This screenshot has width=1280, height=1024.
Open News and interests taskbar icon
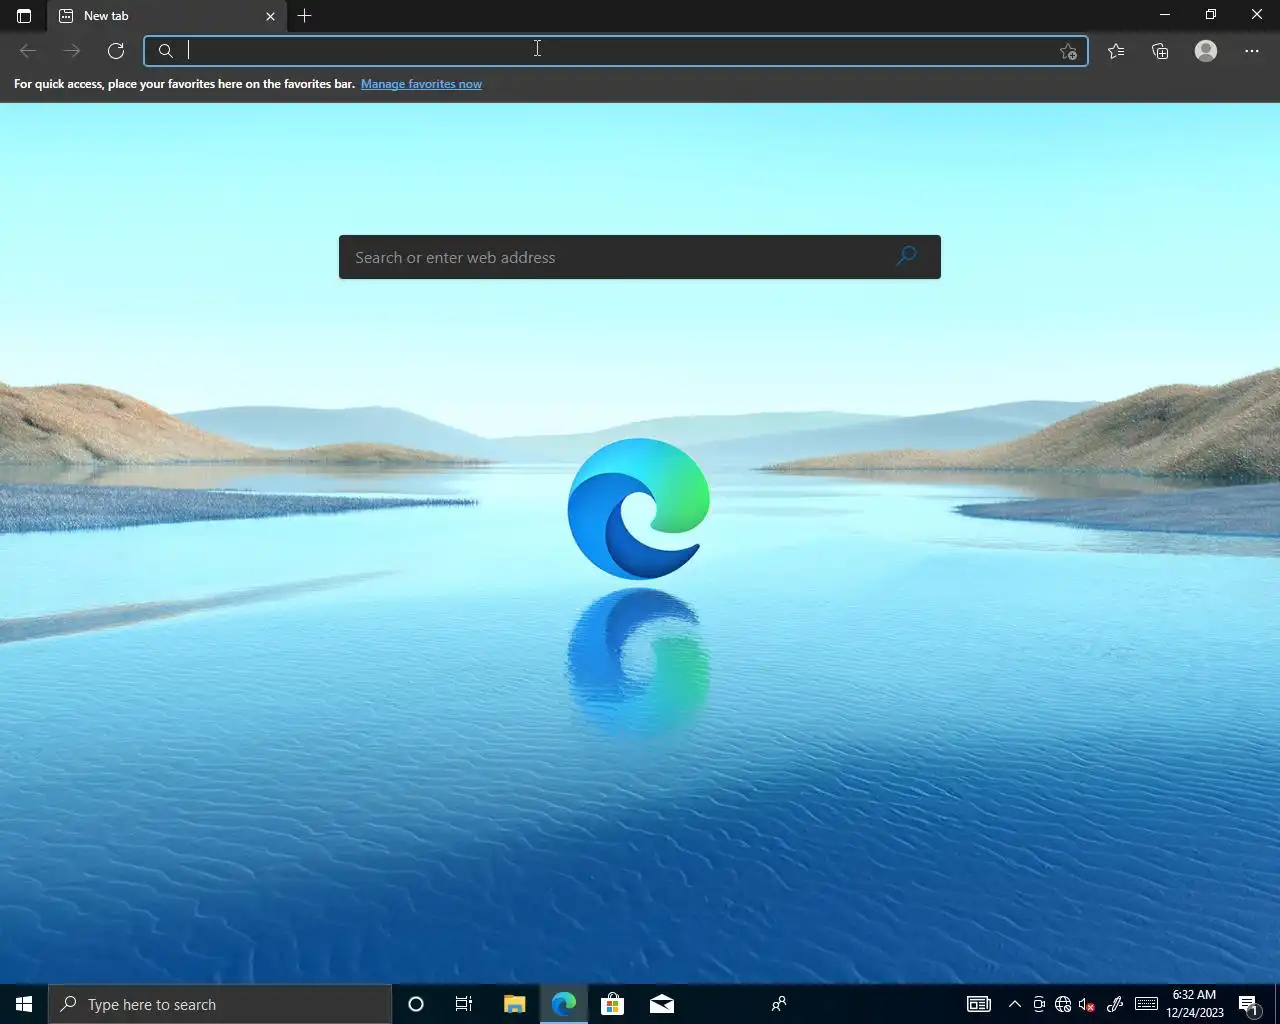pos(979,1004)
